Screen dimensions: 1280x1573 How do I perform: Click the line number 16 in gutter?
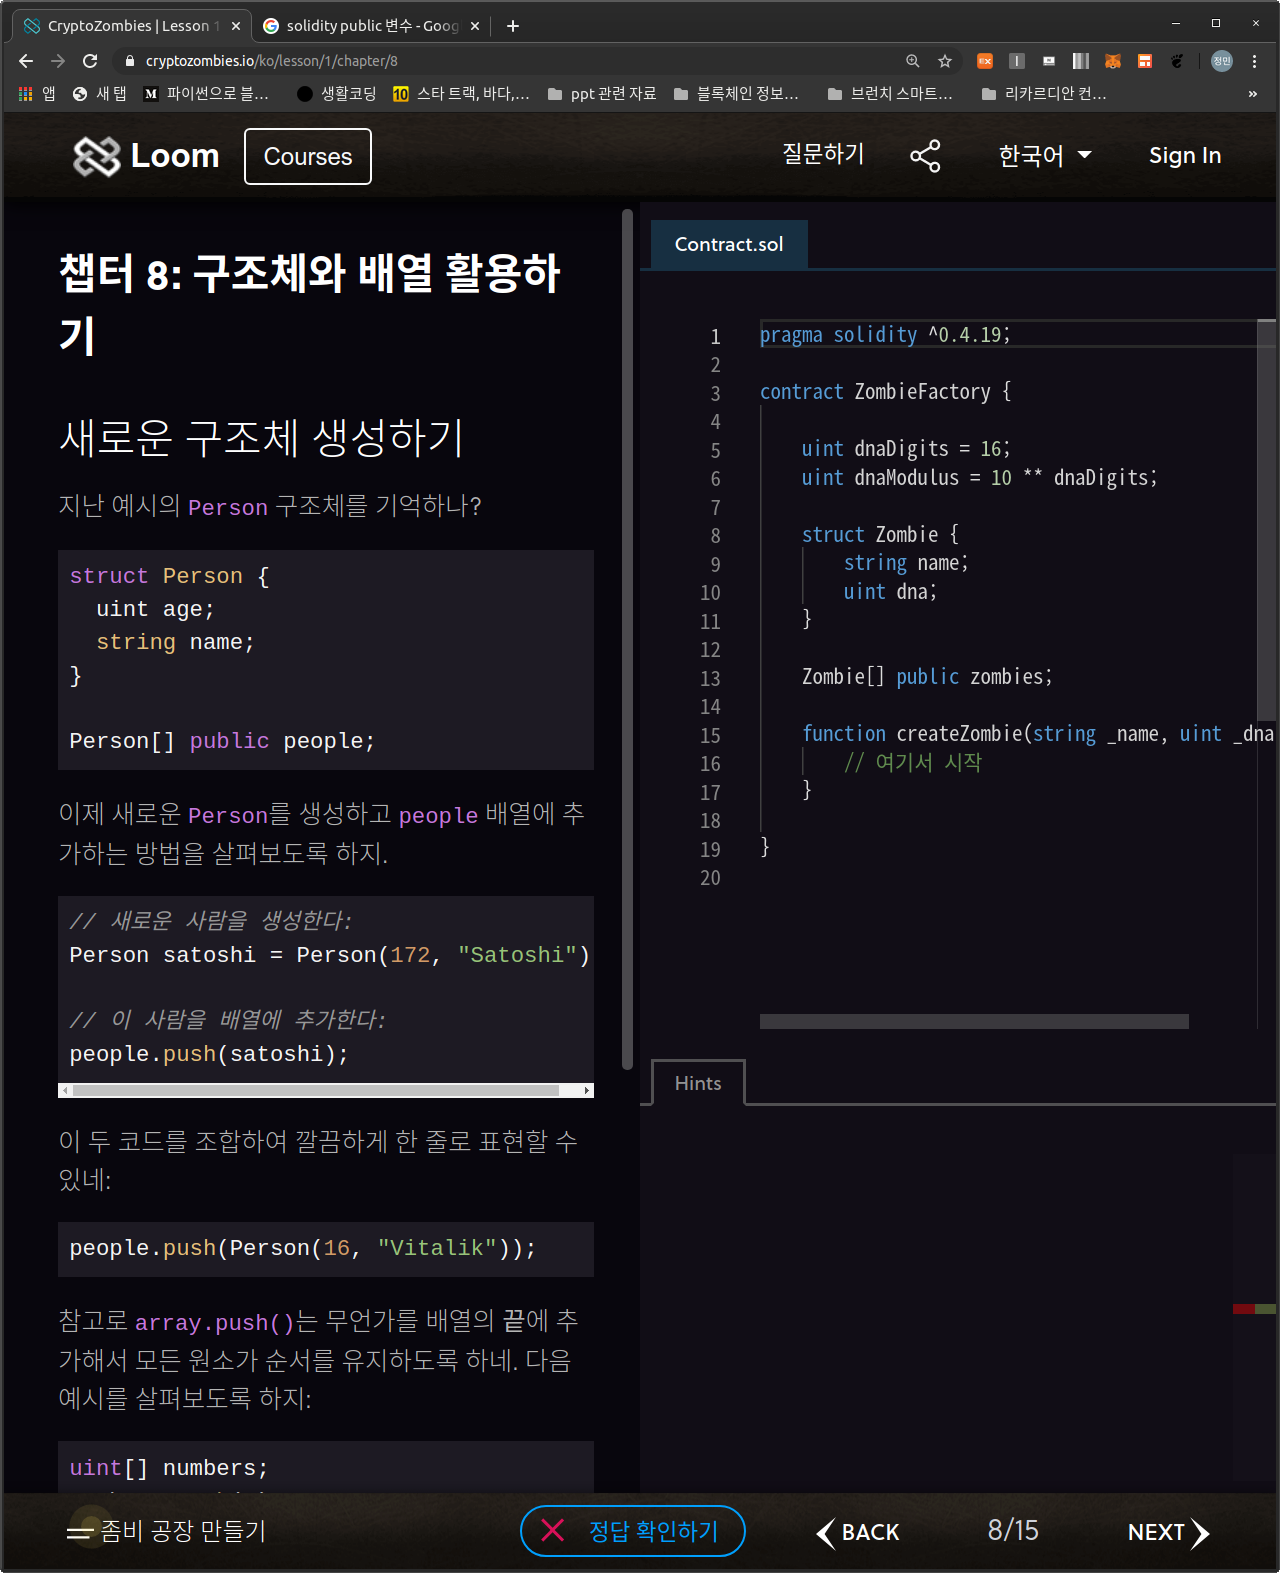click(710, 764)
